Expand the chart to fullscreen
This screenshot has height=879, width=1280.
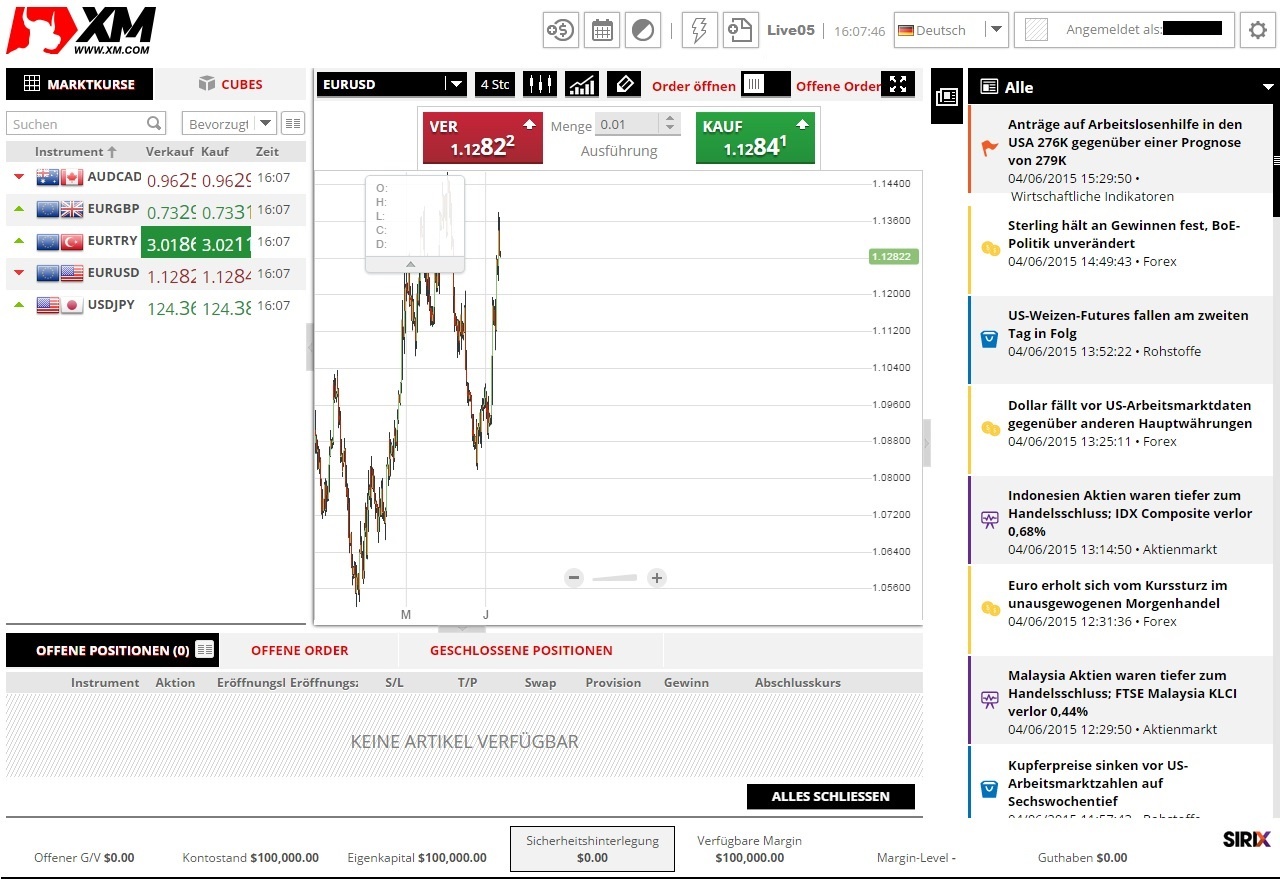tap(898, 85)
